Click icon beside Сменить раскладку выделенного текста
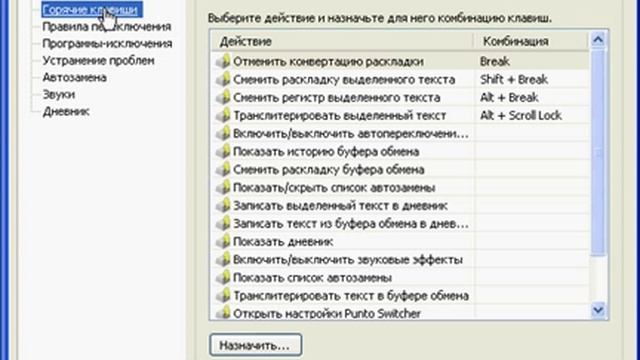This screenshot has width=640, height=360. [x=223, y=80]
